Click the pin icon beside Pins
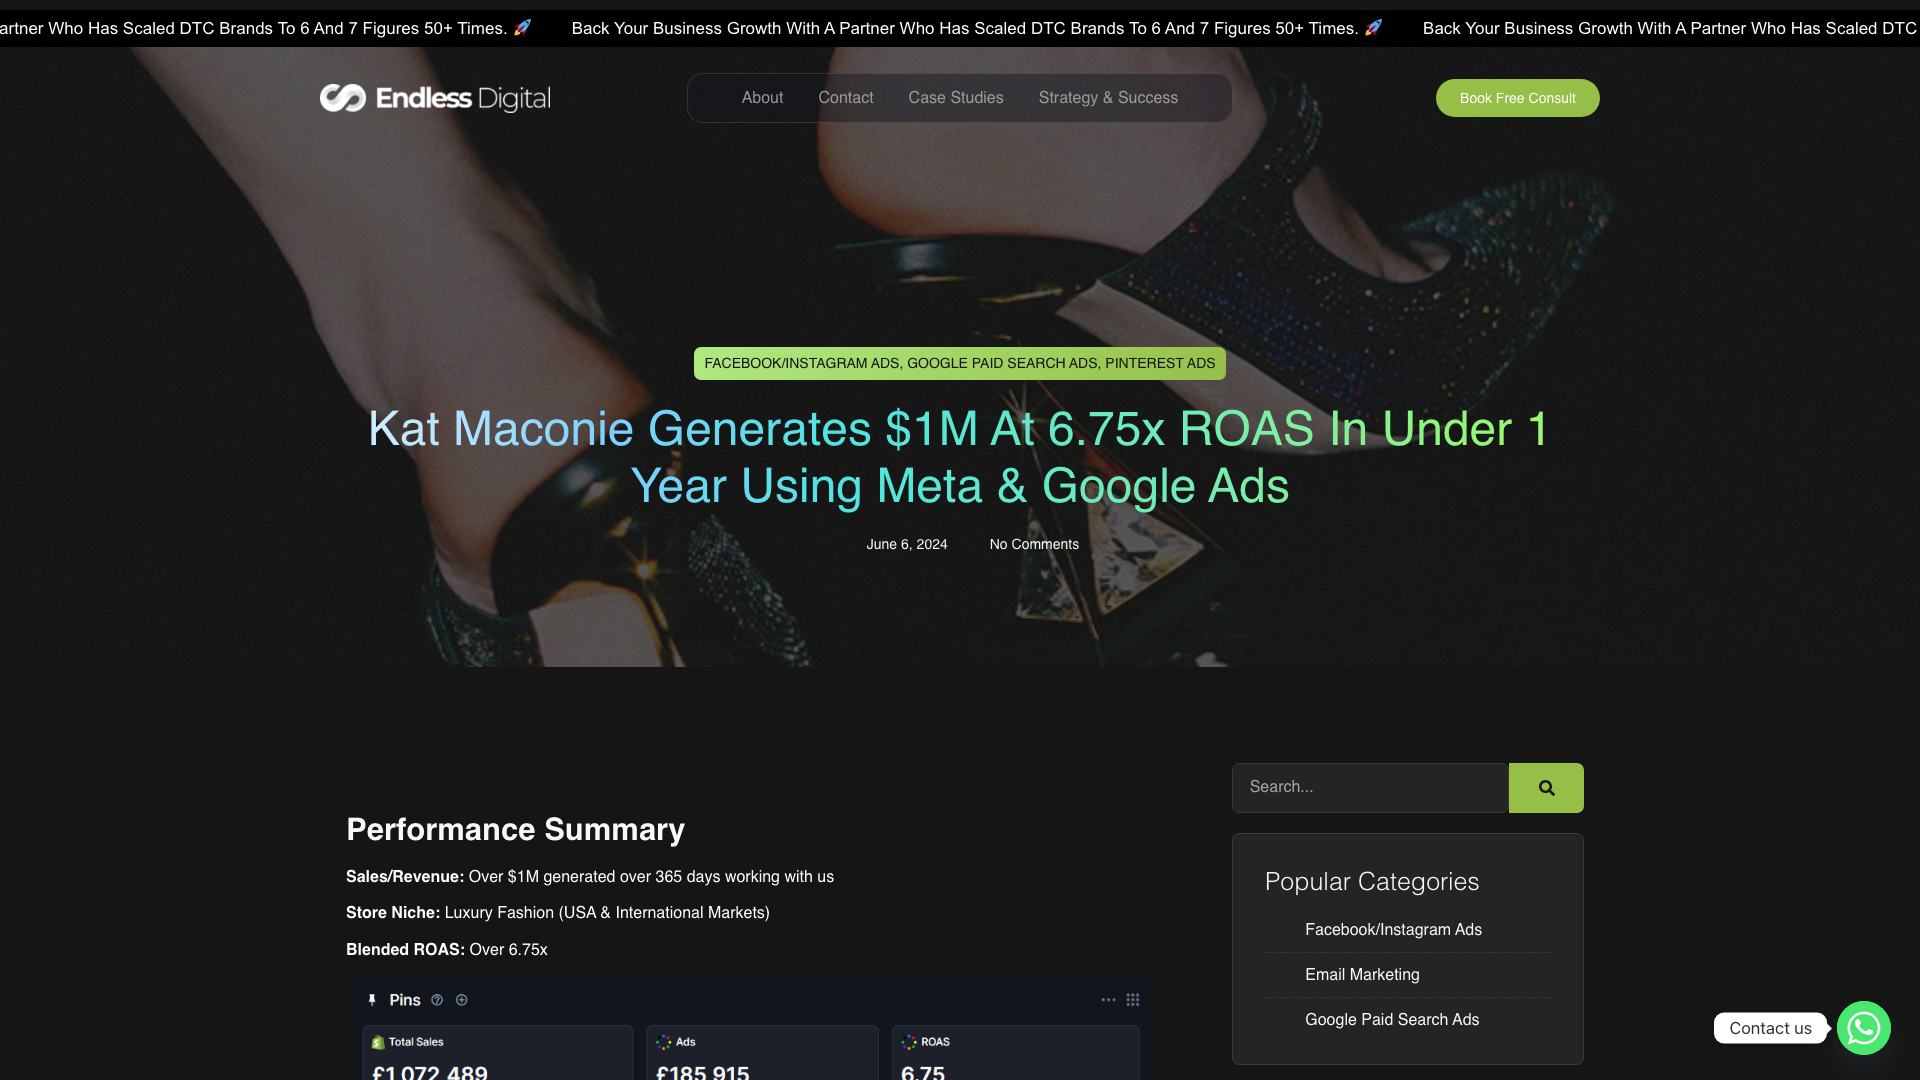 coord(372,1000)
